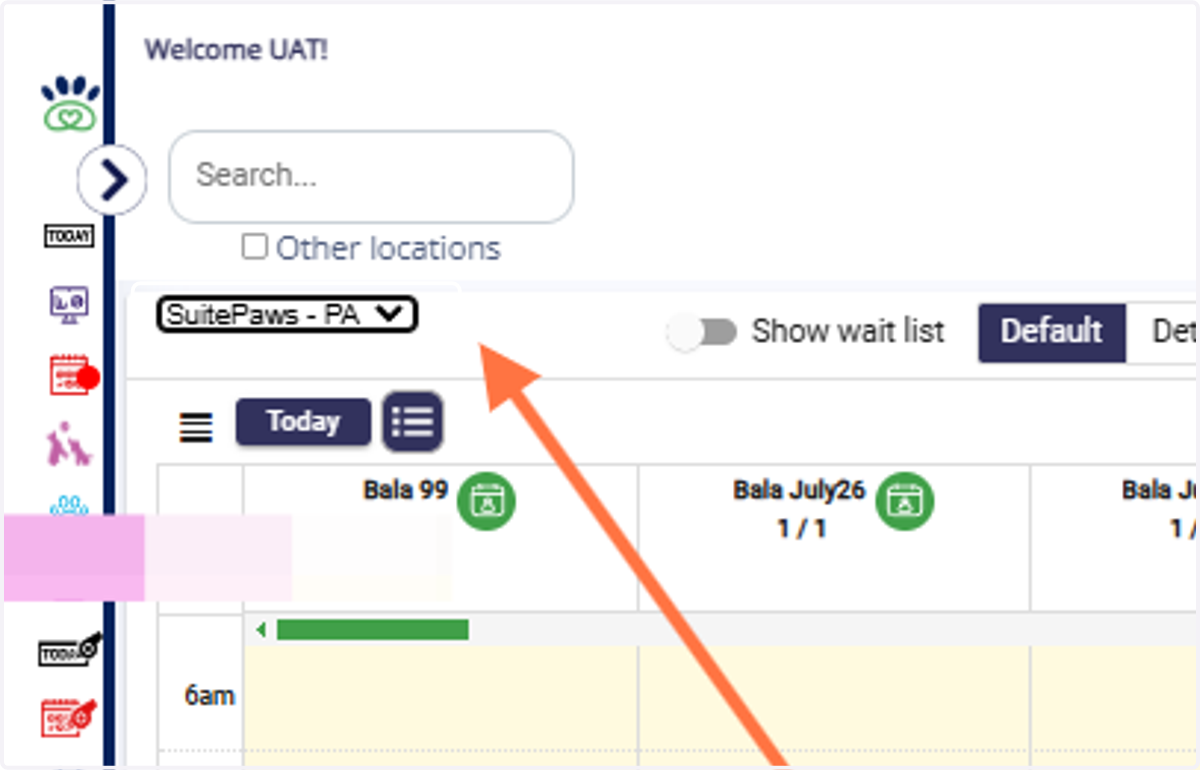Open the hamburger menu beside Today
The width and height of the screenshot is (1200, 770).
click(196, 428)
